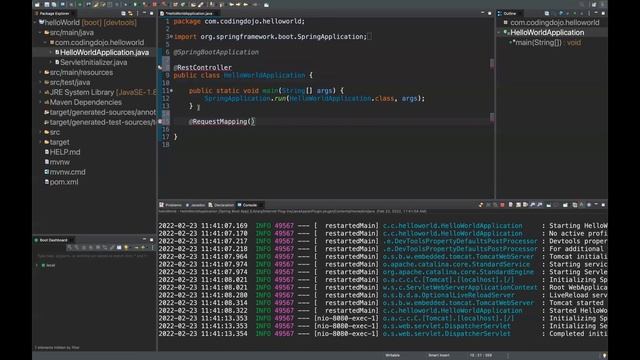The width and height of the screenshot is (640, 360).
Task: Collapse All in Package Explorer toolbar
Action: 123,13
